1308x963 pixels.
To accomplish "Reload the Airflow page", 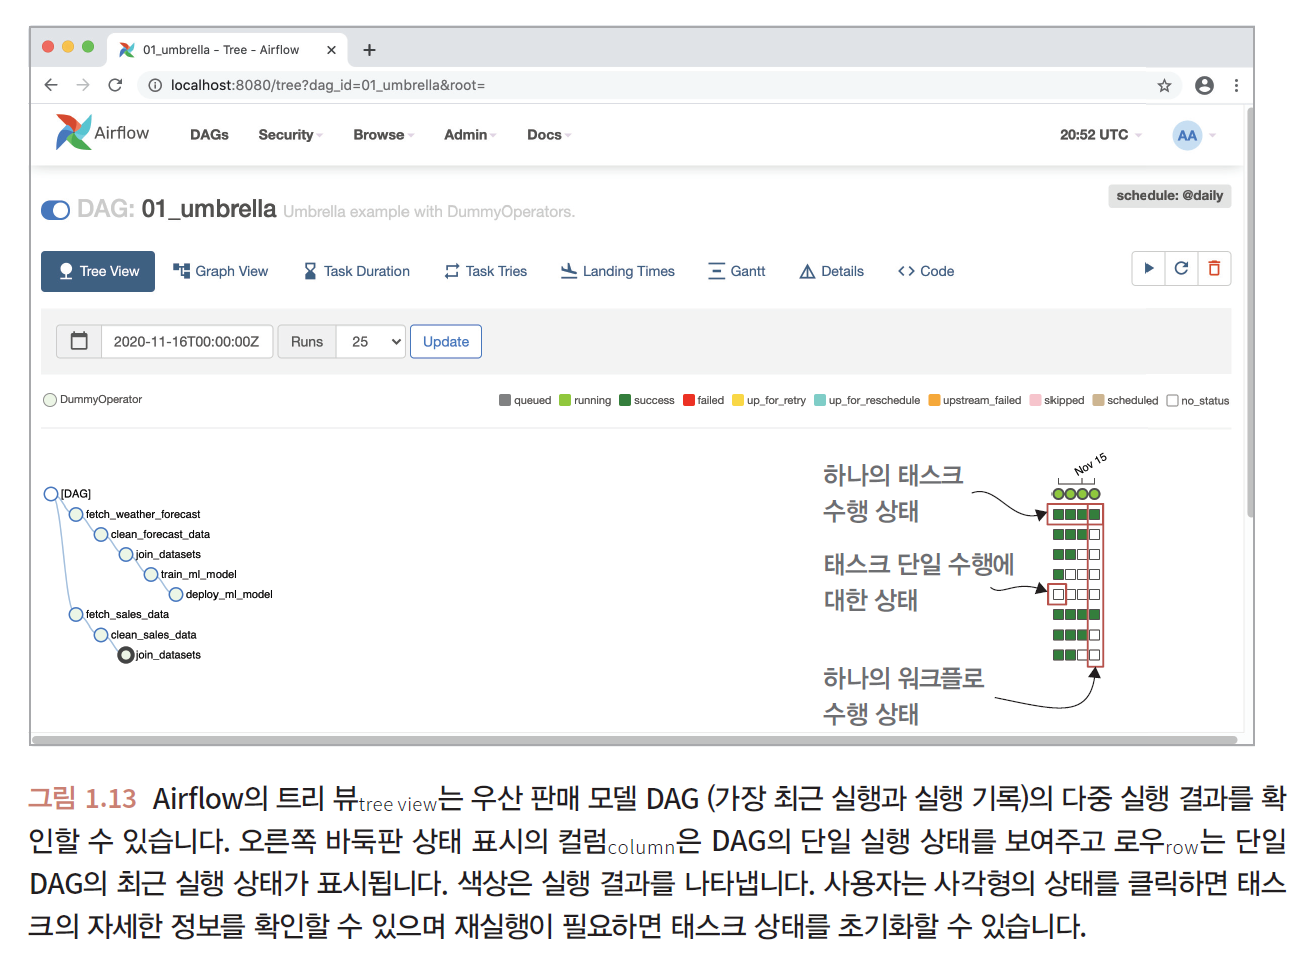I will click(115, 85).
